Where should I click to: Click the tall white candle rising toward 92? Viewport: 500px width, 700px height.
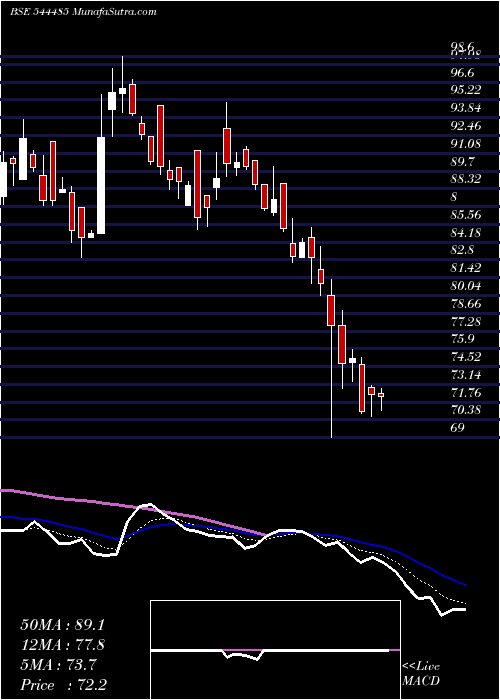(x=101, y=185)
